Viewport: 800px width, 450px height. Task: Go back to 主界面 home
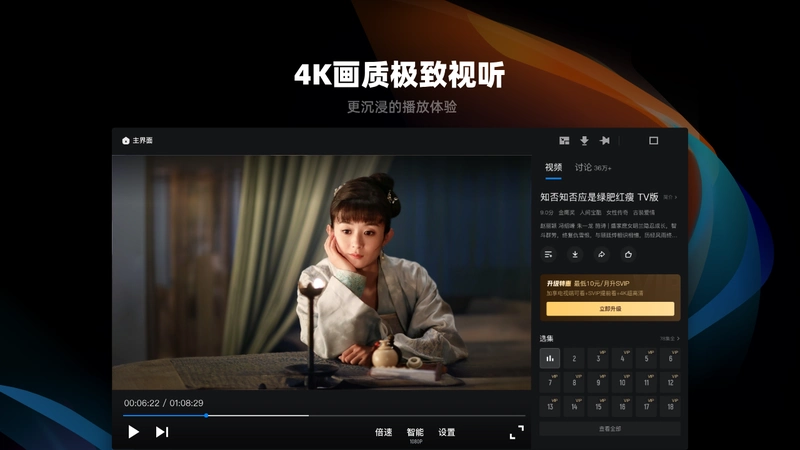137,140
